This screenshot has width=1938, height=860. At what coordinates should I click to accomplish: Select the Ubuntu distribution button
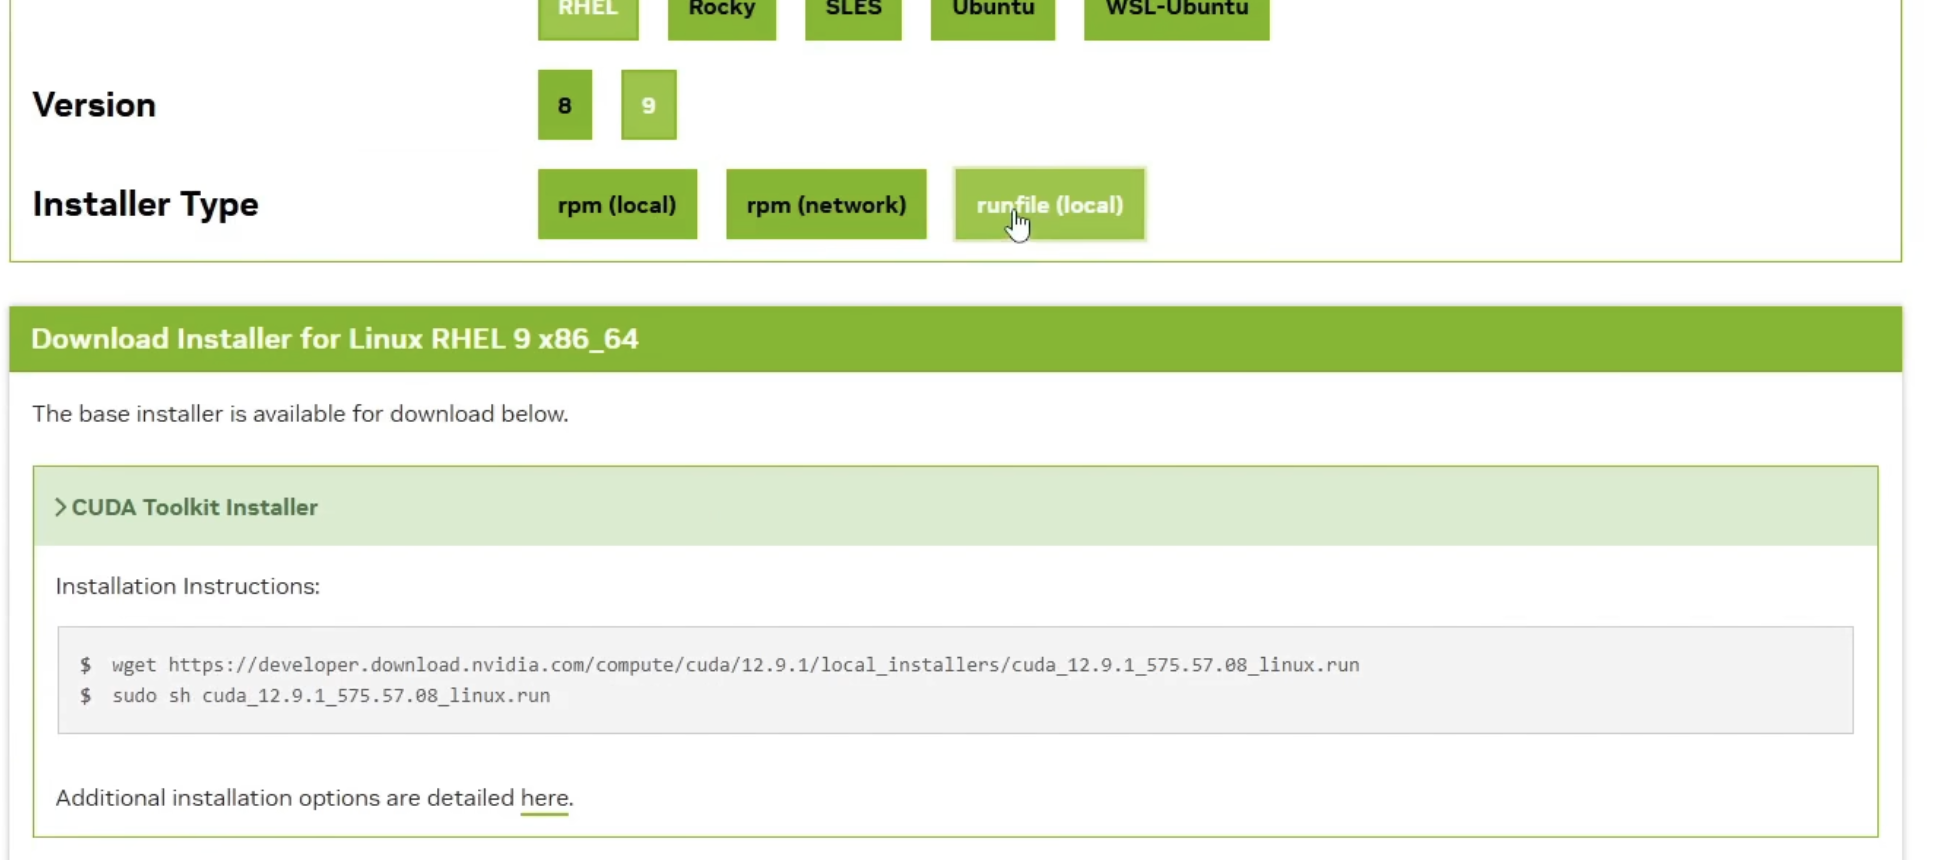(x=992, y=14)
